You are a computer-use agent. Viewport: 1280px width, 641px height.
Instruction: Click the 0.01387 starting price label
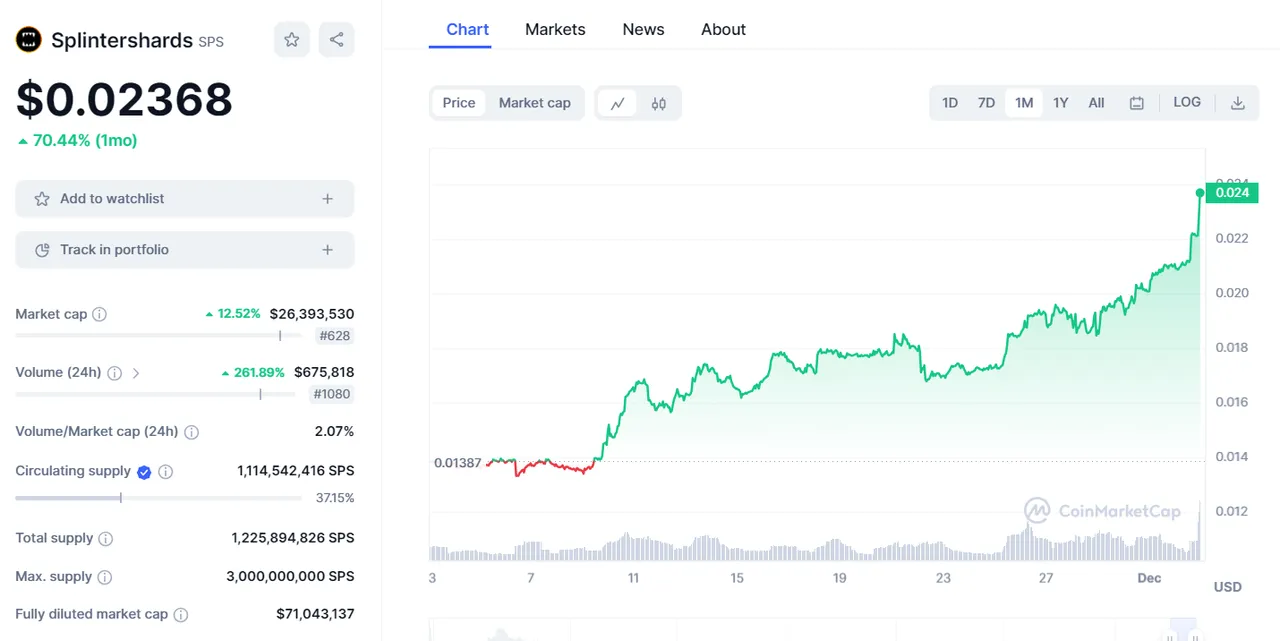[458, 463]
